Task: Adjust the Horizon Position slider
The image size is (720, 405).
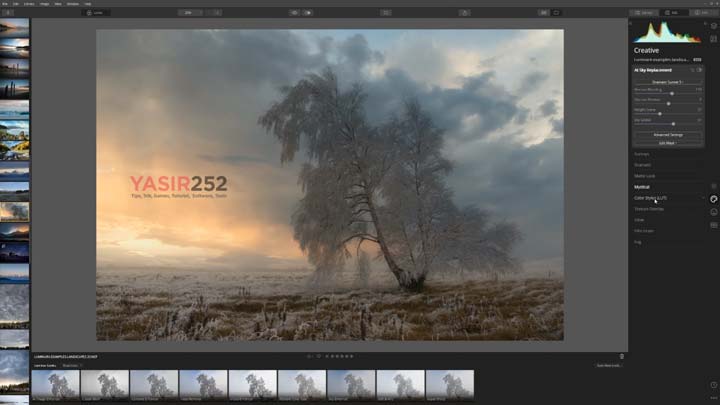Action: 668,102
